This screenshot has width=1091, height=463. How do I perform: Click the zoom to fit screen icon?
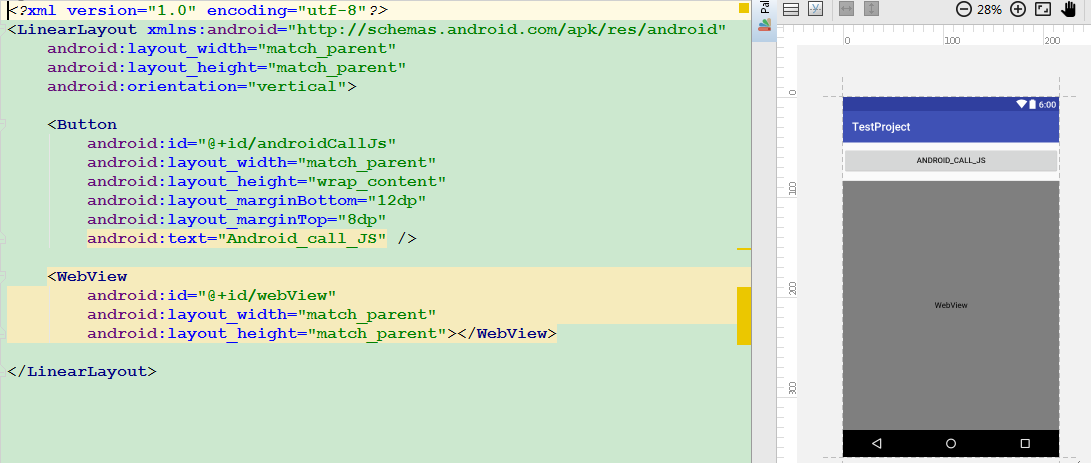(1043, 9)
